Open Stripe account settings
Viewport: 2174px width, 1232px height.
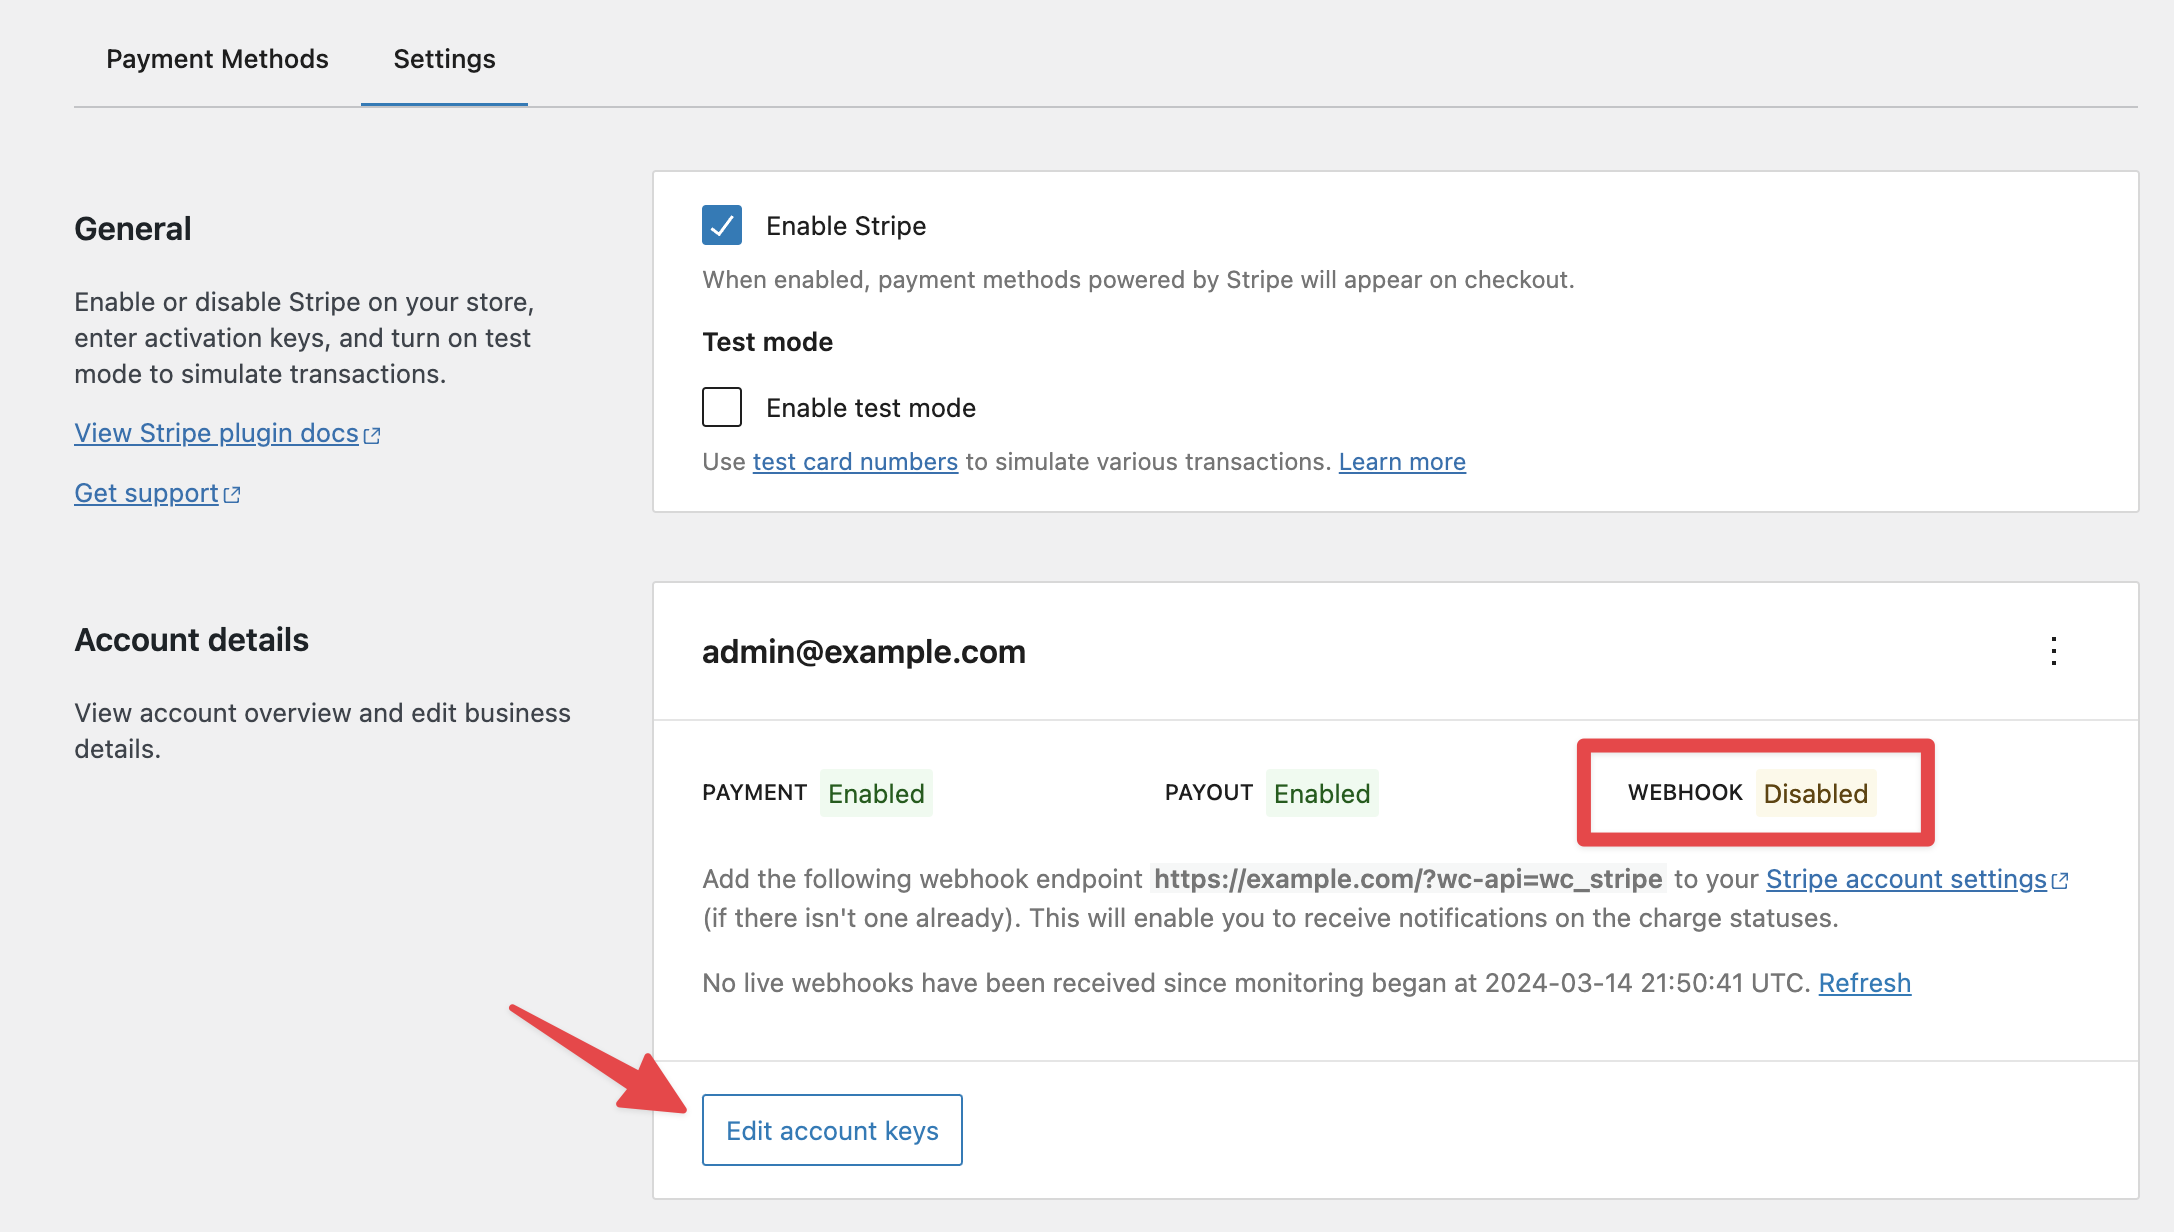coord(1904,879)
